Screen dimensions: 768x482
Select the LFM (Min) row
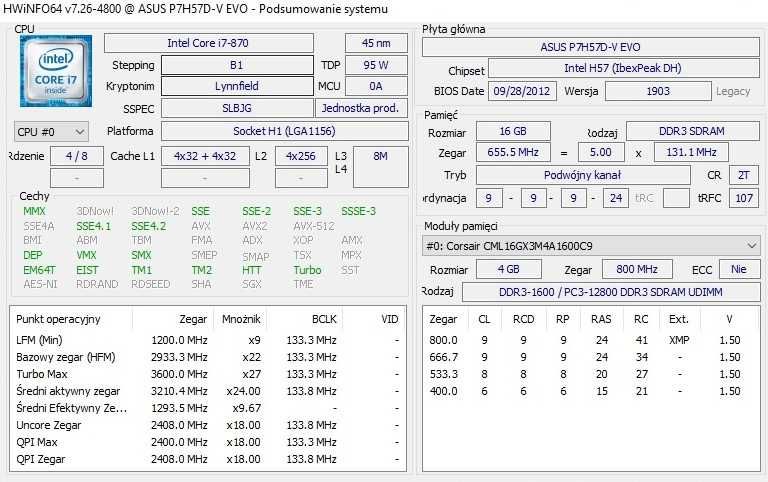208,340
